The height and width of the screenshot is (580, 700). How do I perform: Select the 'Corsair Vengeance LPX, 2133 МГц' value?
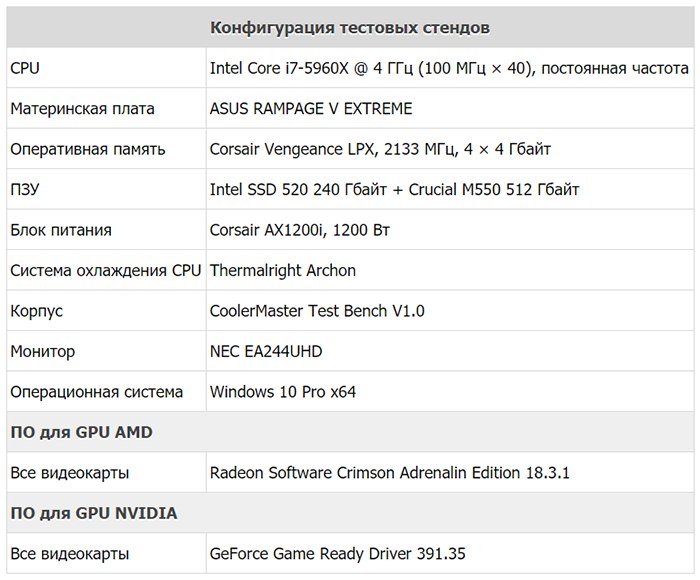[x=333, y=149]
